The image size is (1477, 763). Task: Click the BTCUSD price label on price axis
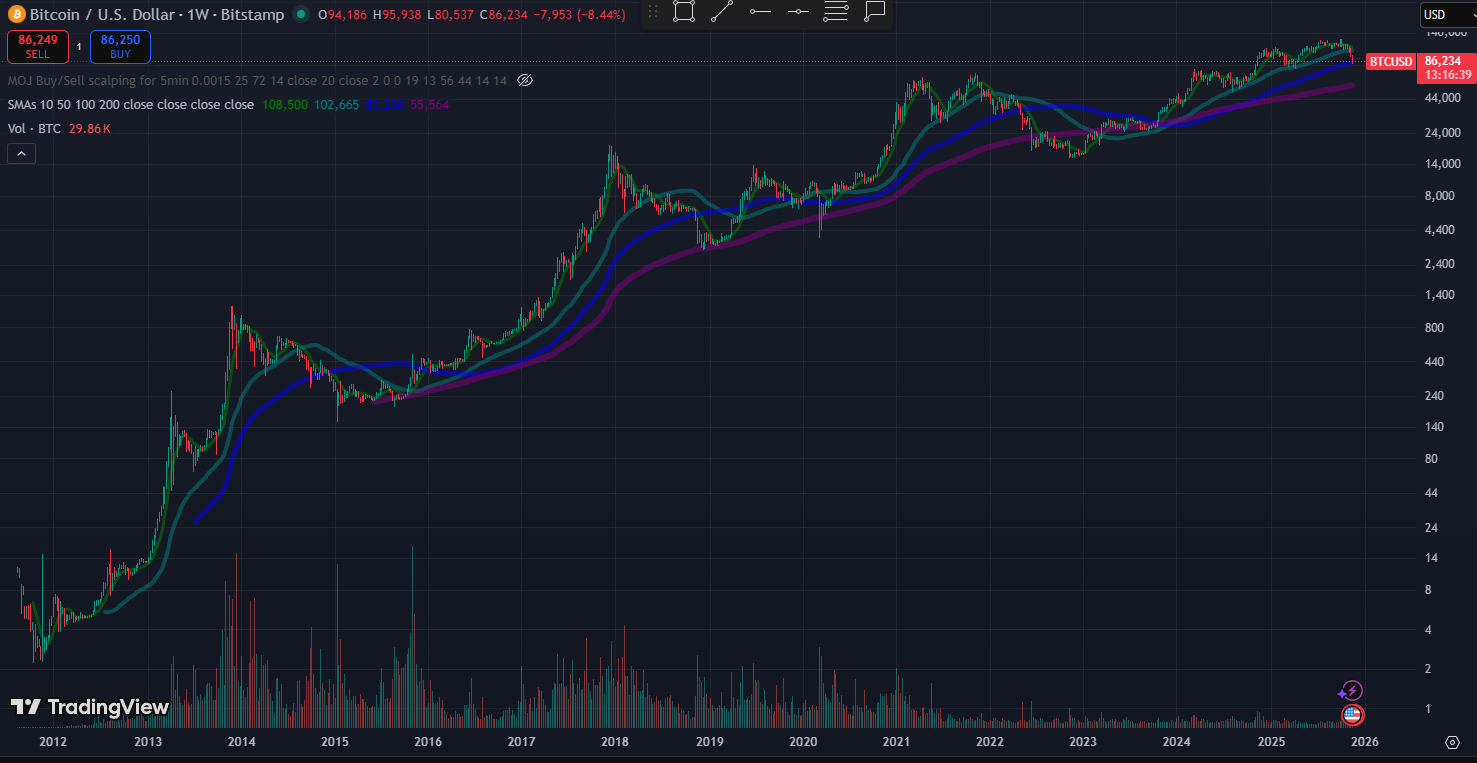tap(1390, 62)
